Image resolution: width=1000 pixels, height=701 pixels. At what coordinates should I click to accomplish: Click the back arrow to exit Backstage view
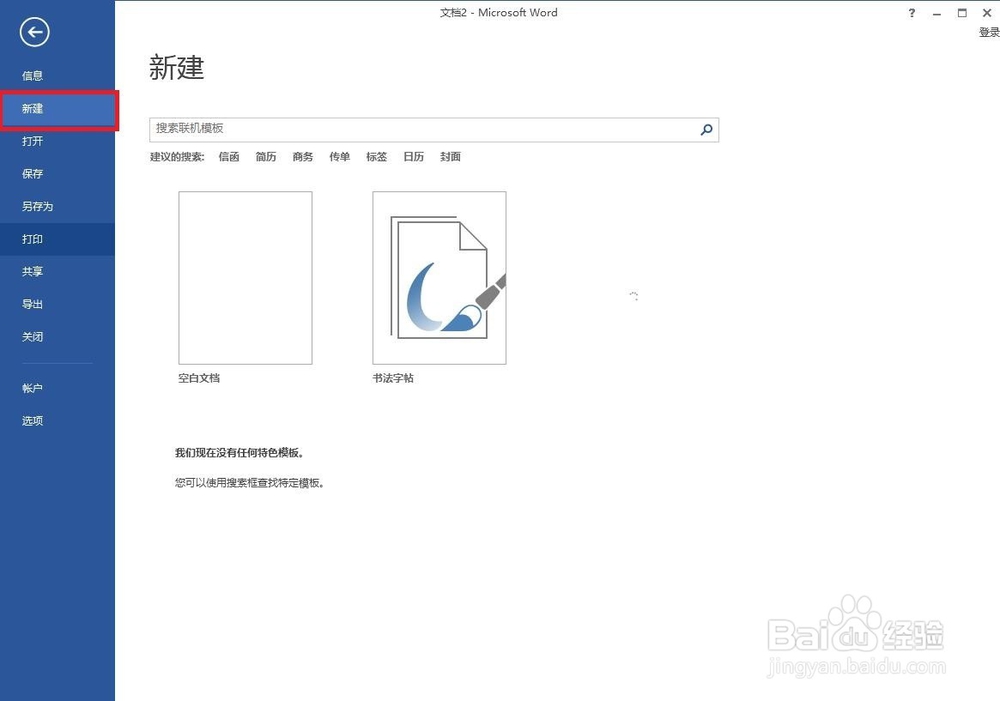[x=33, y=32]
